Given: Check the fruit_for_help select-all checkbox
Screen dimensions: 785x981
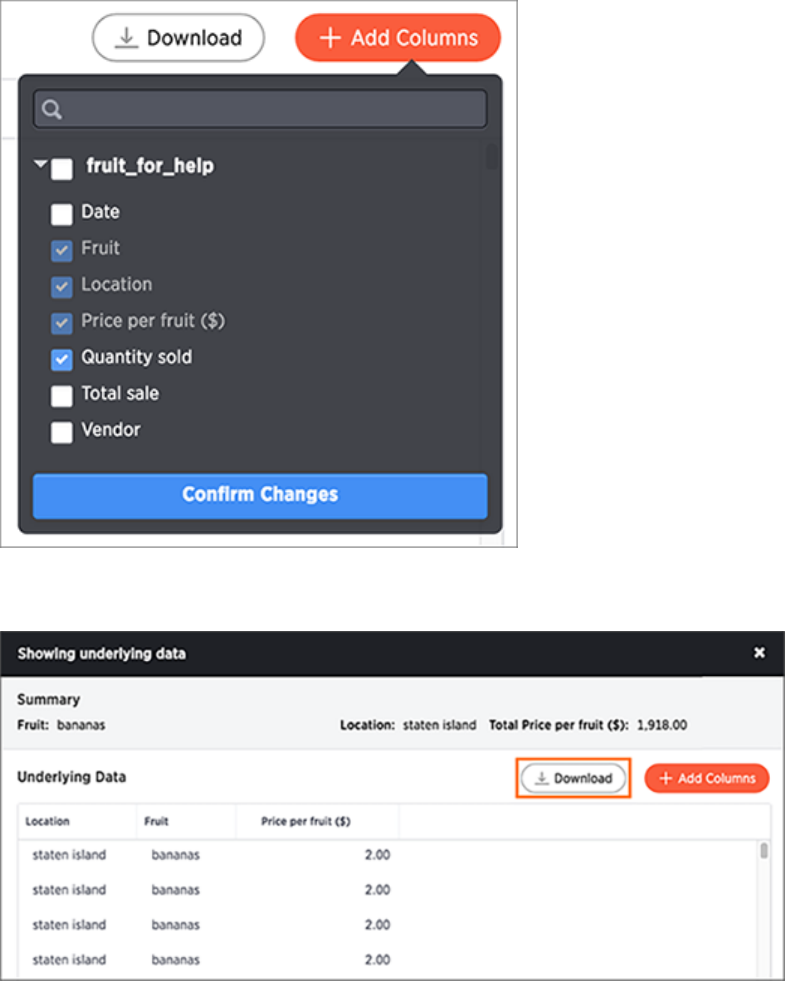Looking at the screenshot, I should [x=62, y=169].
